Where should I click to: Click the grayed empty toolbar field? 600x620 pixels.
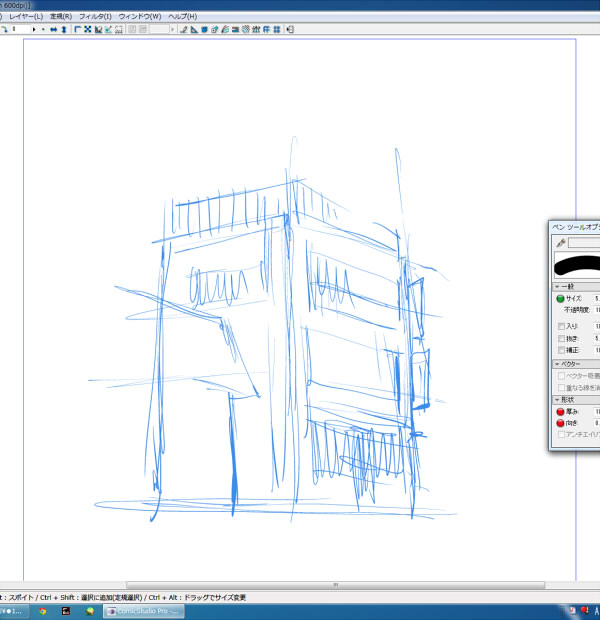click(159, 29)
